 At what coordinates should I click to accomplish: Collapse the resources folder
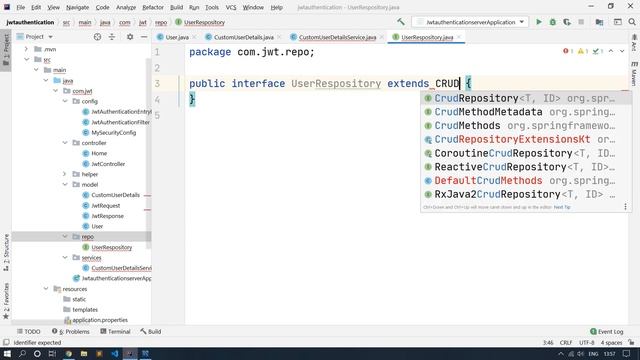(x=46, y=289)
